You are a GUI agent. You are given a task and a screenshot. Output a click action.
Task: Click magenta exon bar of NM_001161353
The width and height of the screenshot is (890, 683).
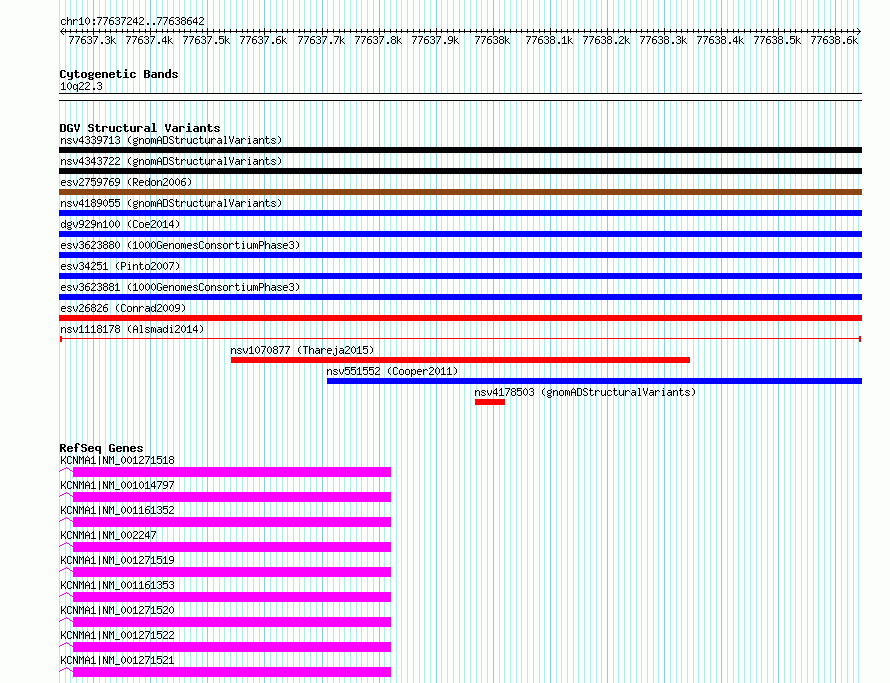(x=232, y=597)
